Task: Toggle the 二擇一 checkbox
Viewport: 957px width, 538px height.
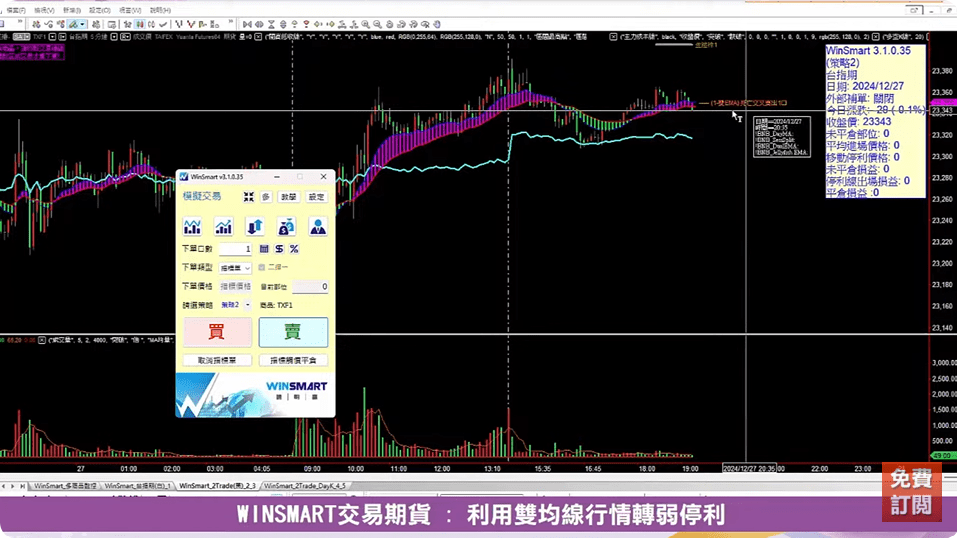Action: (261, 267)
